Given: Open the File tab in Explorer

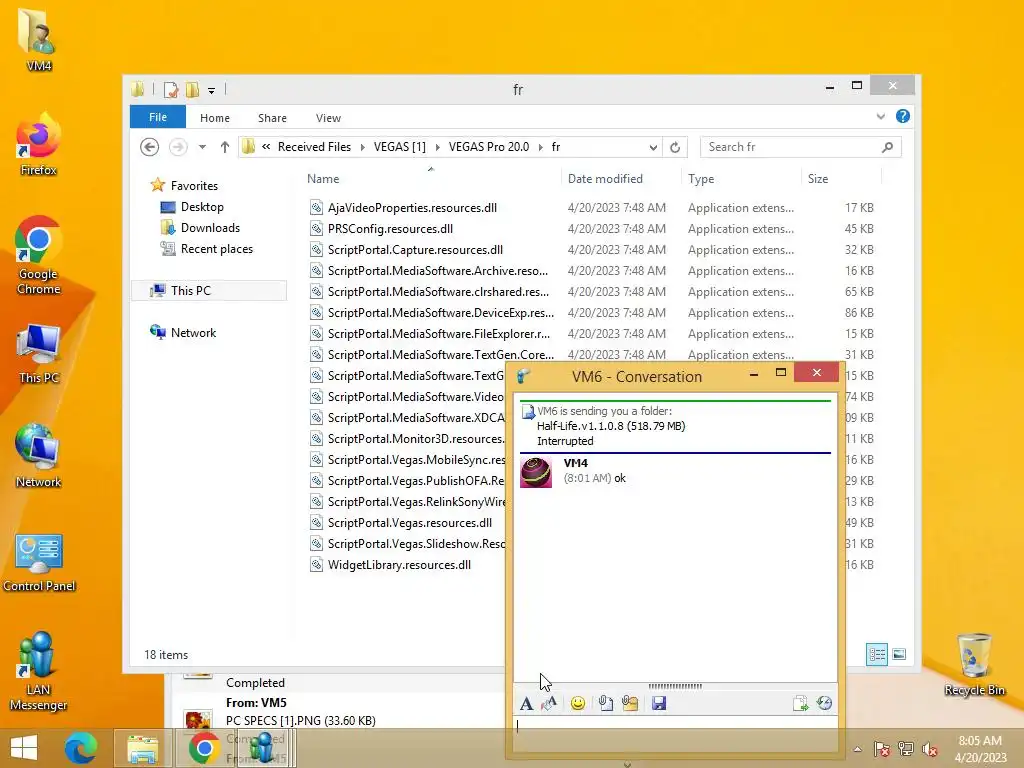Looking at the screenshot, I should 158,117.
